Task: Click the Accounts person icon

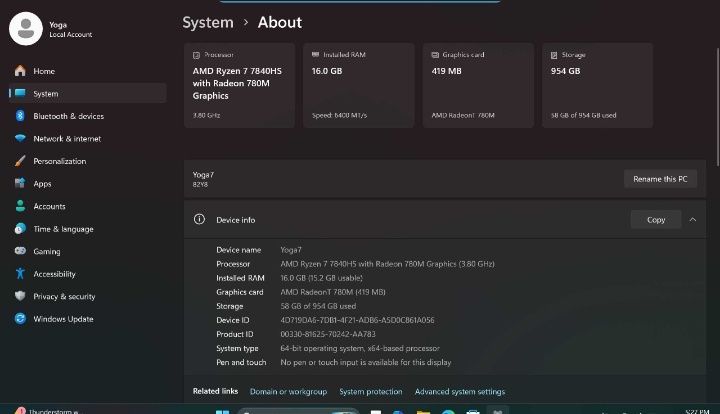Action: pos(20,206)
